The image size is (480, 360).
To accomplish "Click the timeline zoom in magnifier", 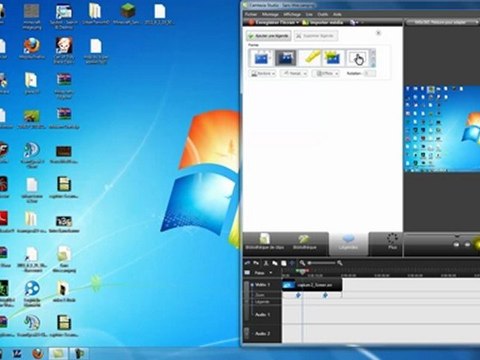I will click(x=340, y=263).
